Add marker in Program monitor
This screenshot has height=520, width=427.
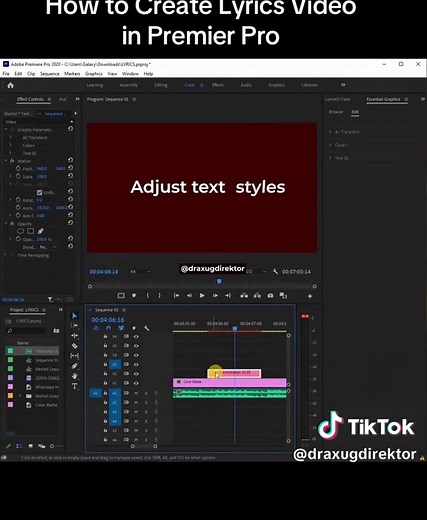click(134, 295)
